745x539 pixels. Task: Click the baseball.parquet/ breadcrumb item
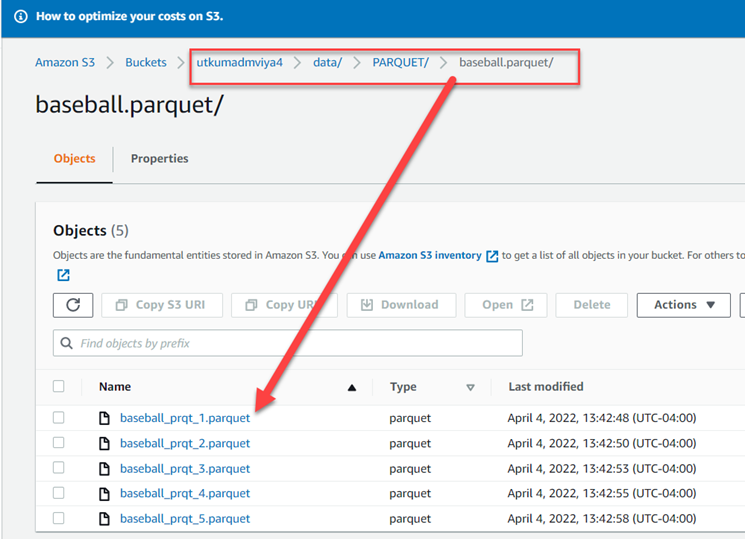tap(506, 62)
